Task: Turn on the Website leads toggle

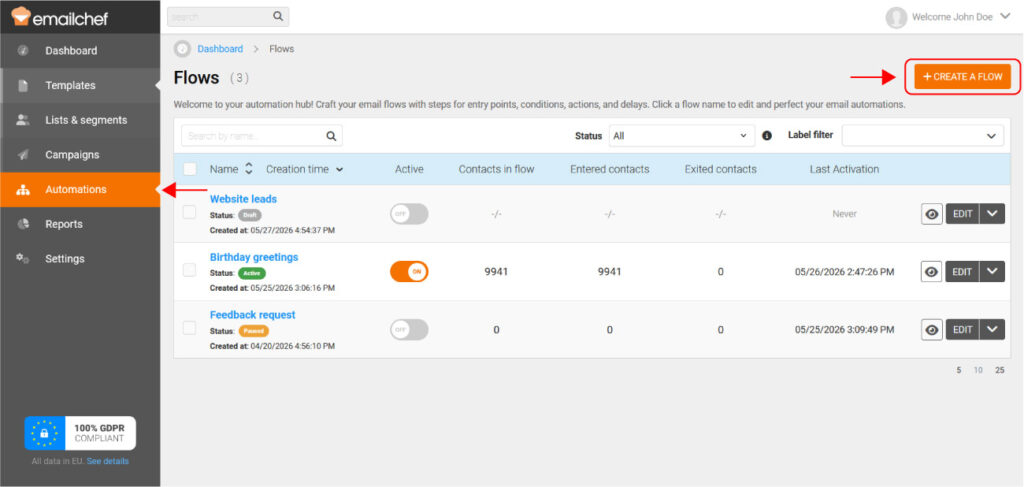Action: click(409, 213)
